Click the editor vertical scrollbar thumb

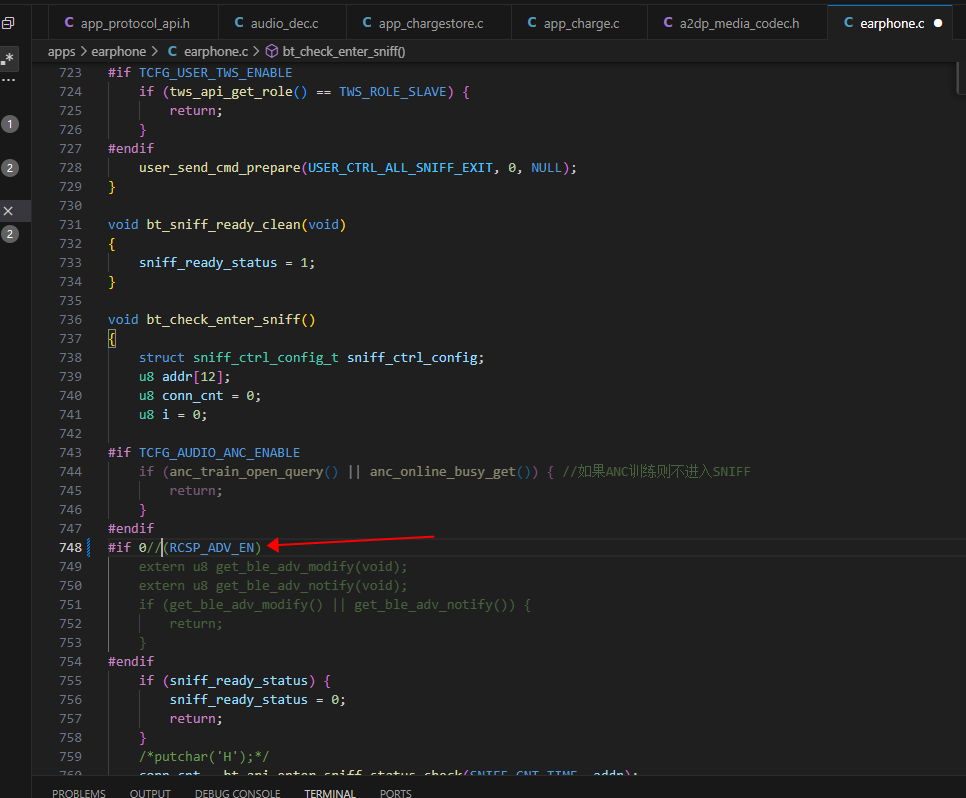click(961, 78)
